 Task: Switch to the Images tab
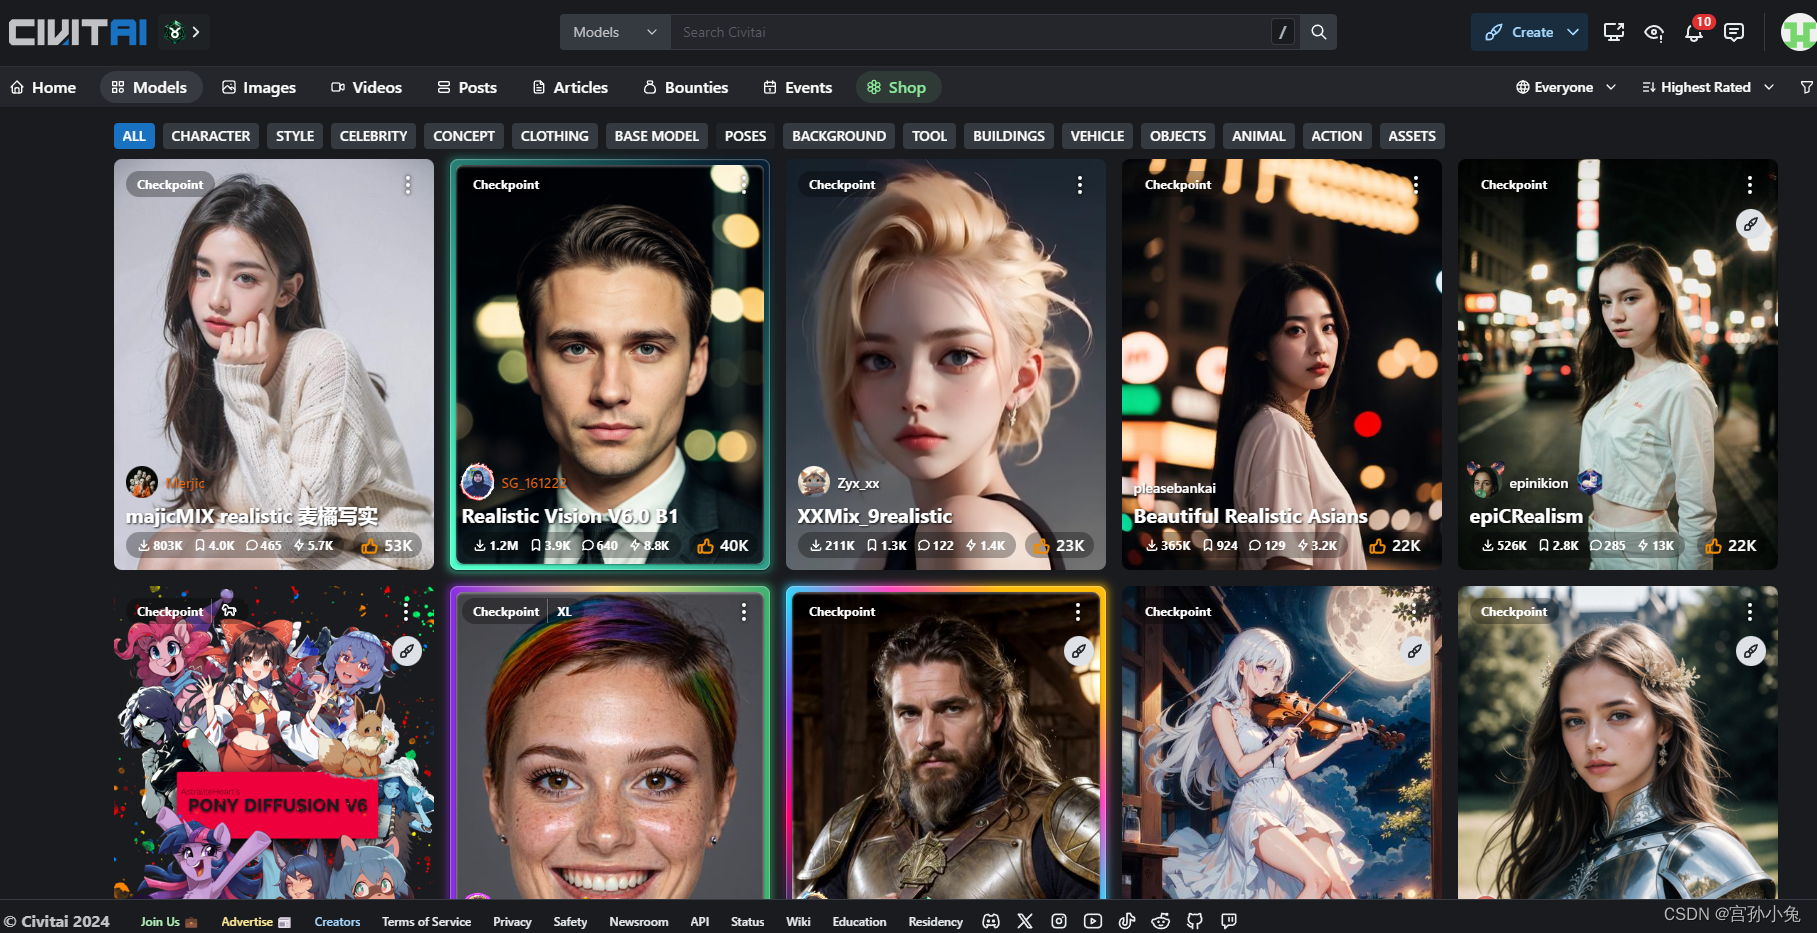tap(259, 87)
